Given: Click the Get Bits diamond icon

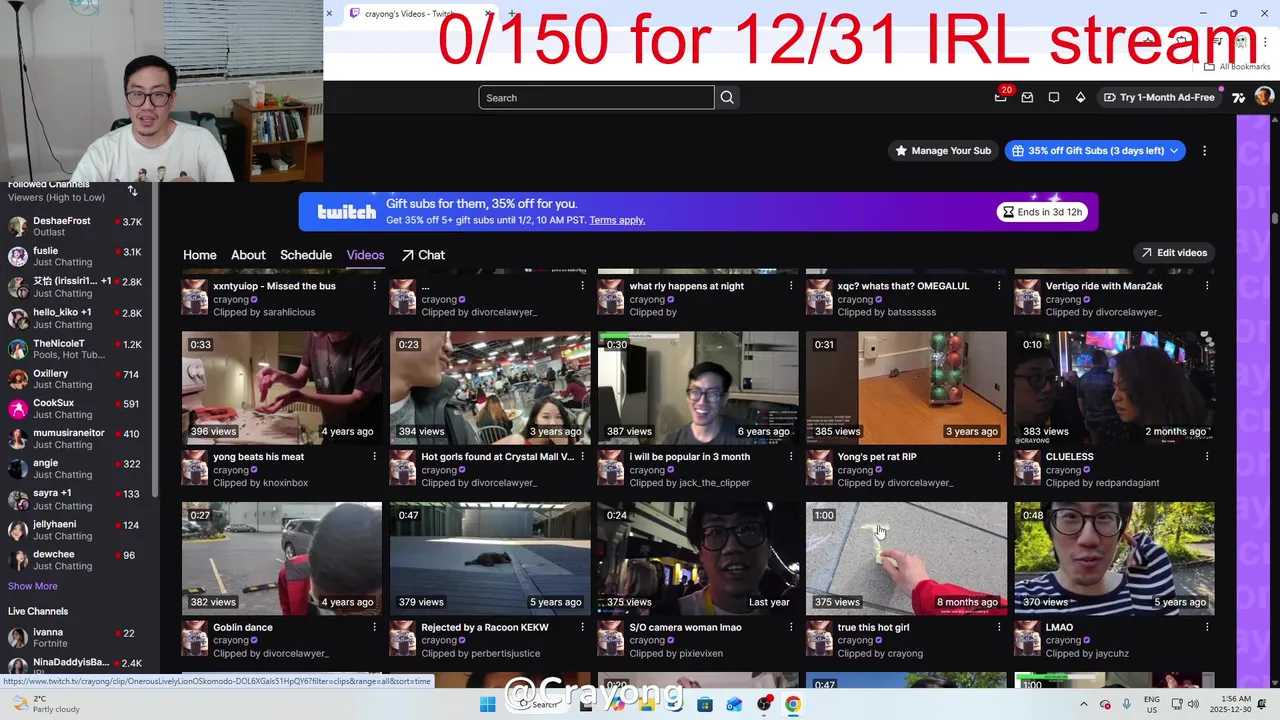Looking at the screenshot, I should (1080, 97).
